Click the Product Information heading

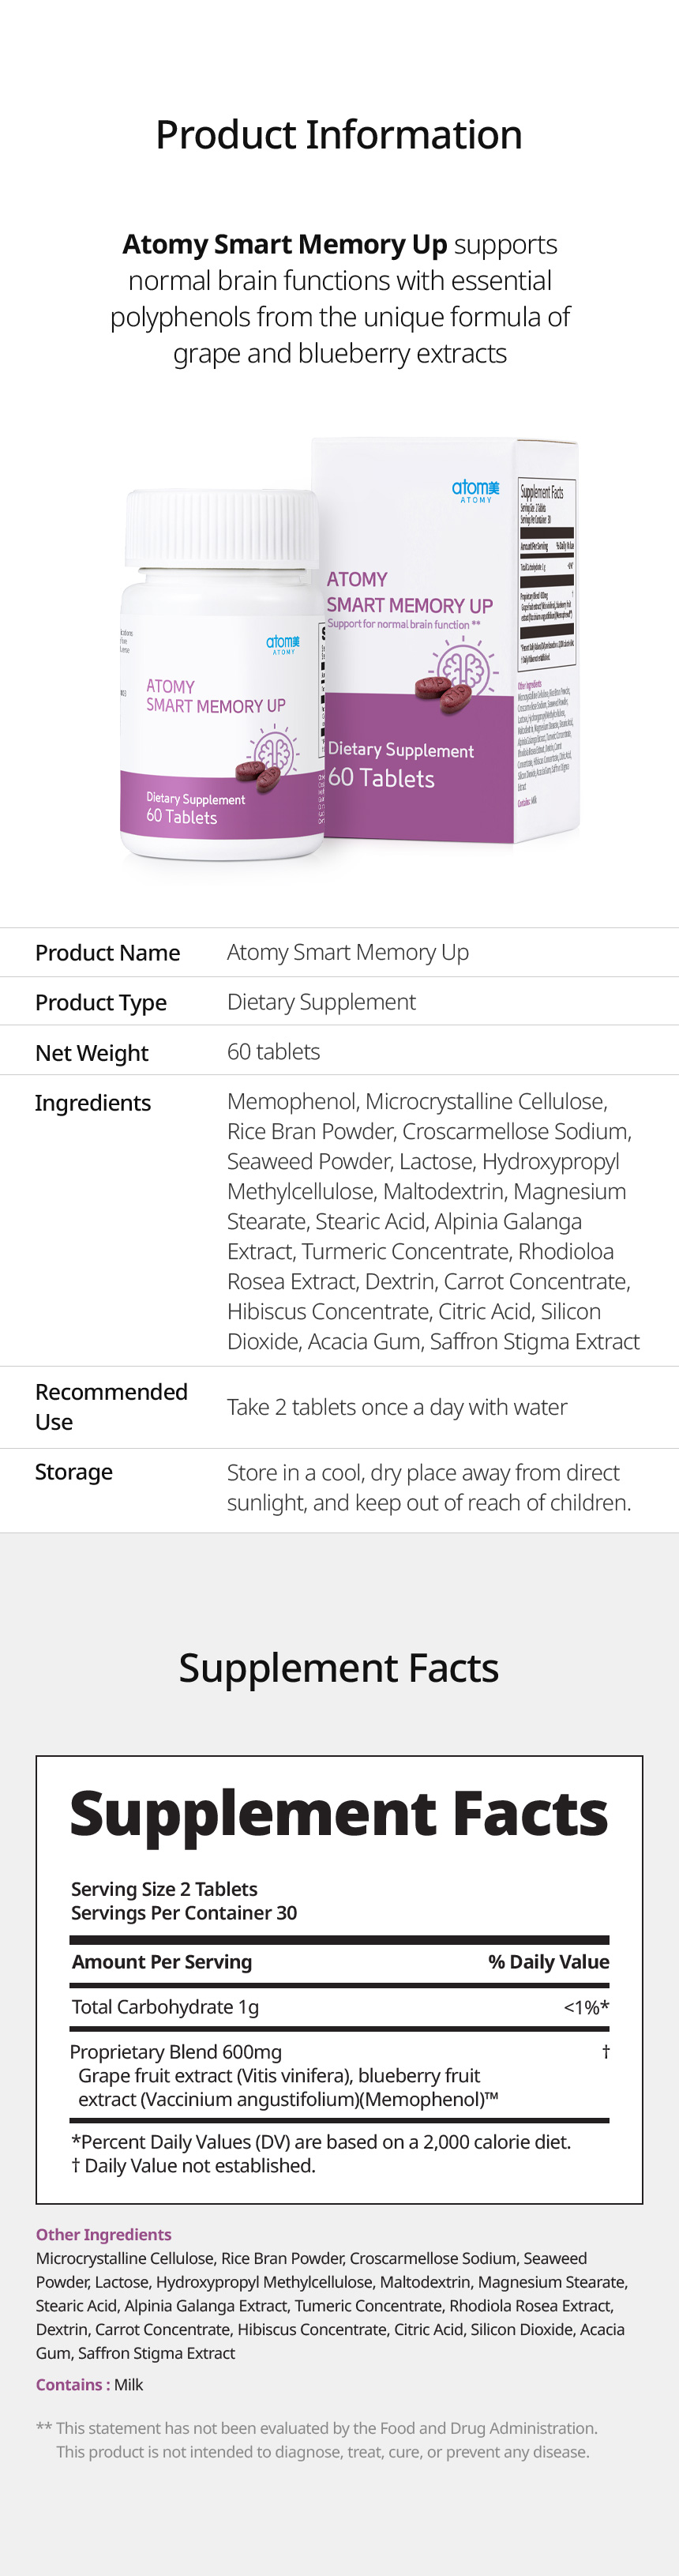[339, 134]
